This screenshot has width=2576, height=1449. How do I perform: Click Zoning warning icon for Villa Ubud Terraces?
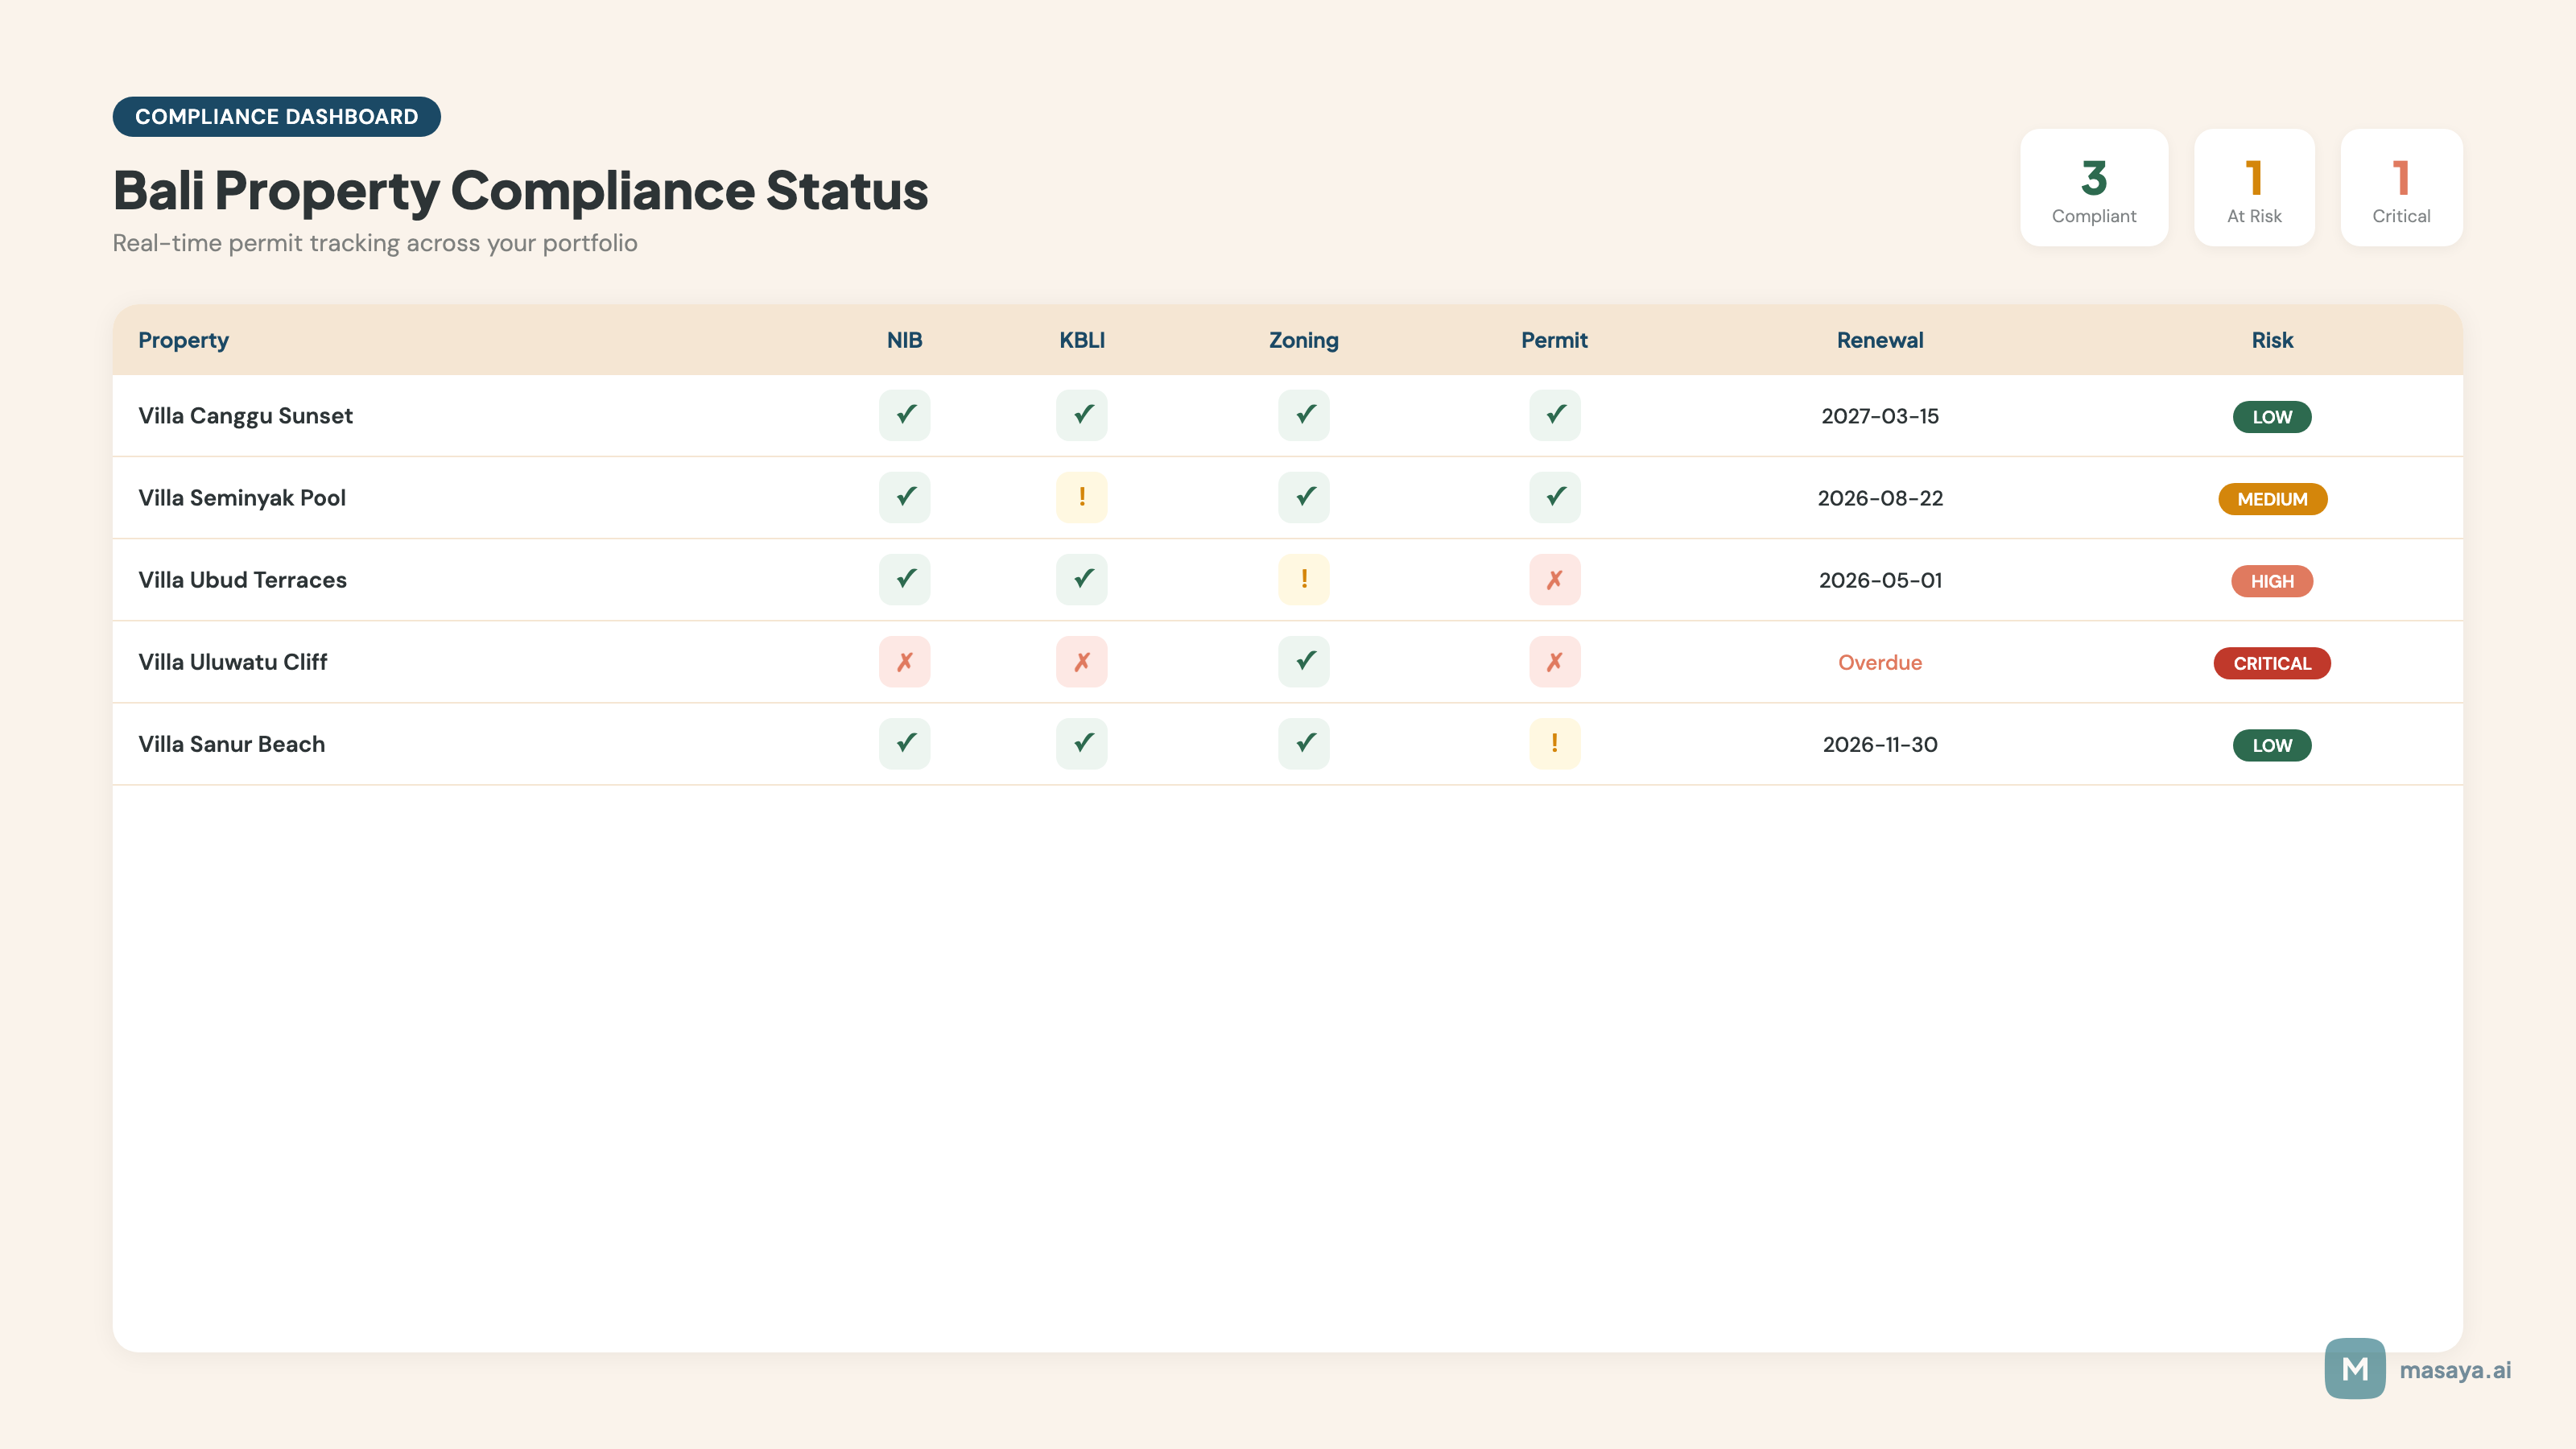(1303, 579)
